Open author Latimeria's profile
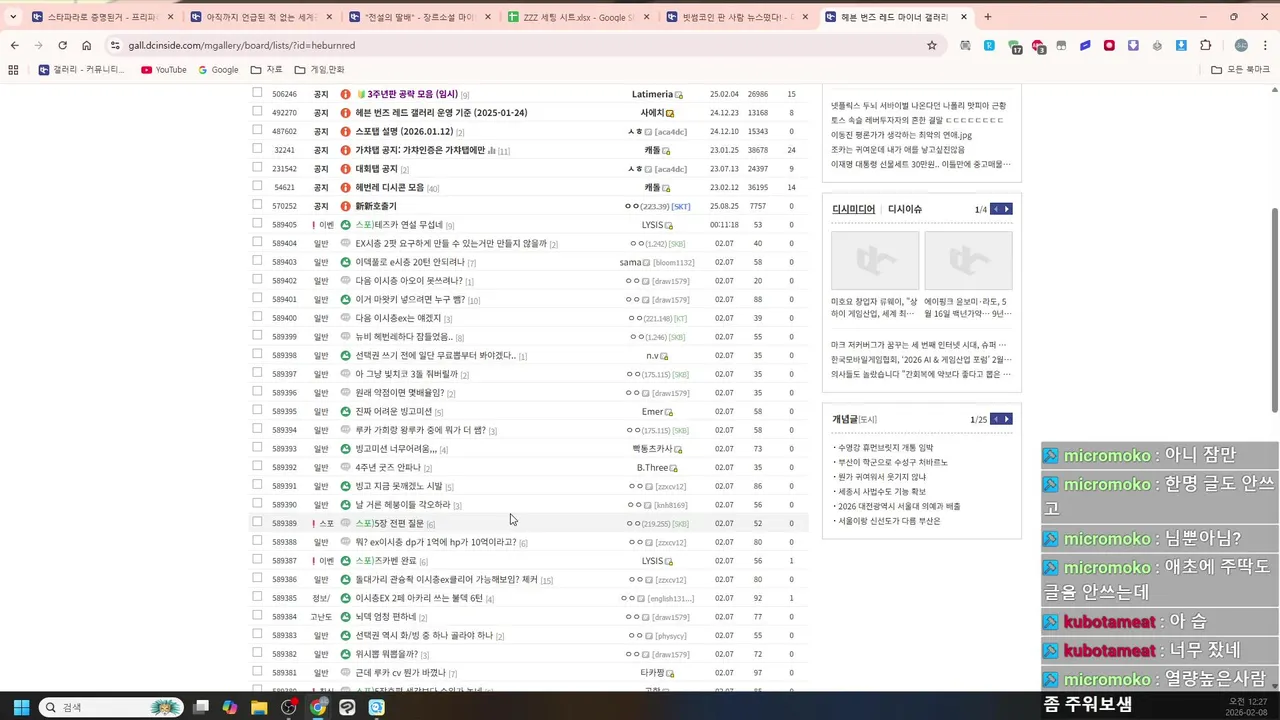Screen dimensions: 1280x720 click(x=652, y=94)
